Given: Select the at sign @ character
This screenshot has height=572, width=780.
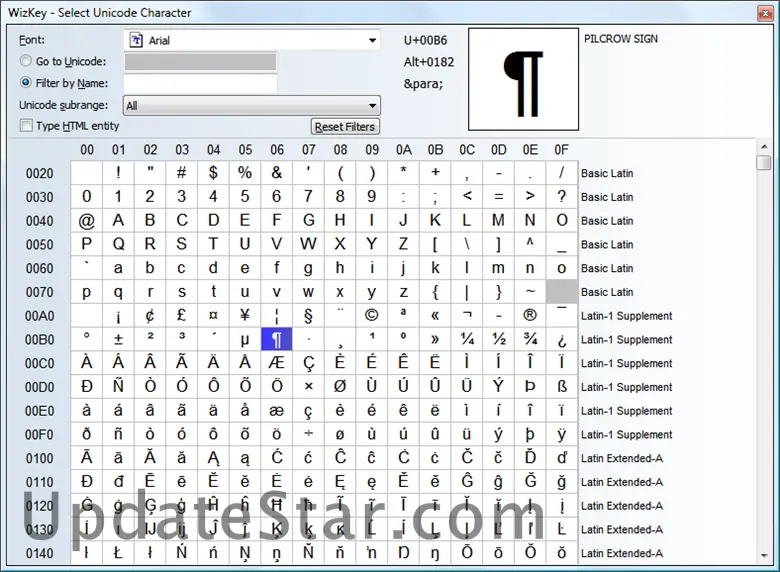Looking at the screenshot, I should [x=87, y=220].
